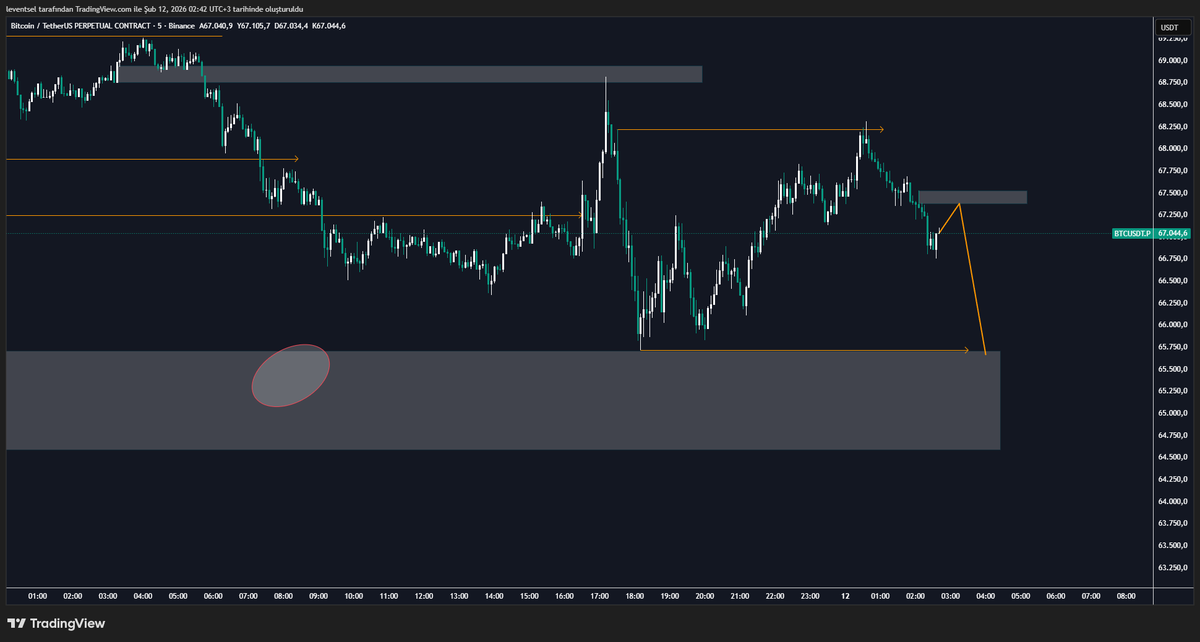Click the 16:00 time axis label

(564, 596)
